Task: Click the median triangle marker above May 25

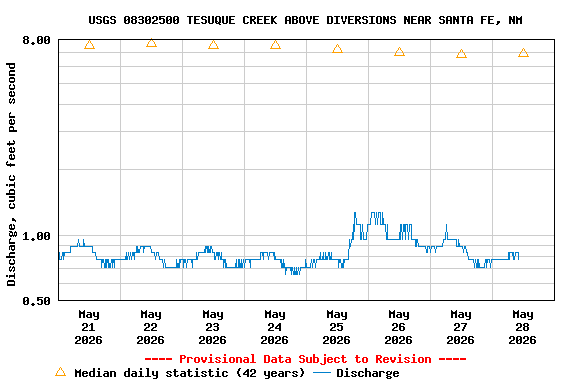Action: click(337, 49)
